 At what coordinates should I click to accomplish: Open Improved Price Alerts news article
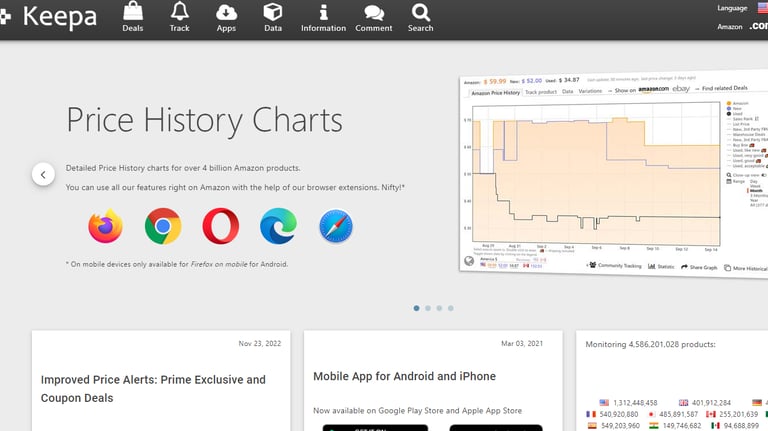pyautogui.click(x=153, y=389)
